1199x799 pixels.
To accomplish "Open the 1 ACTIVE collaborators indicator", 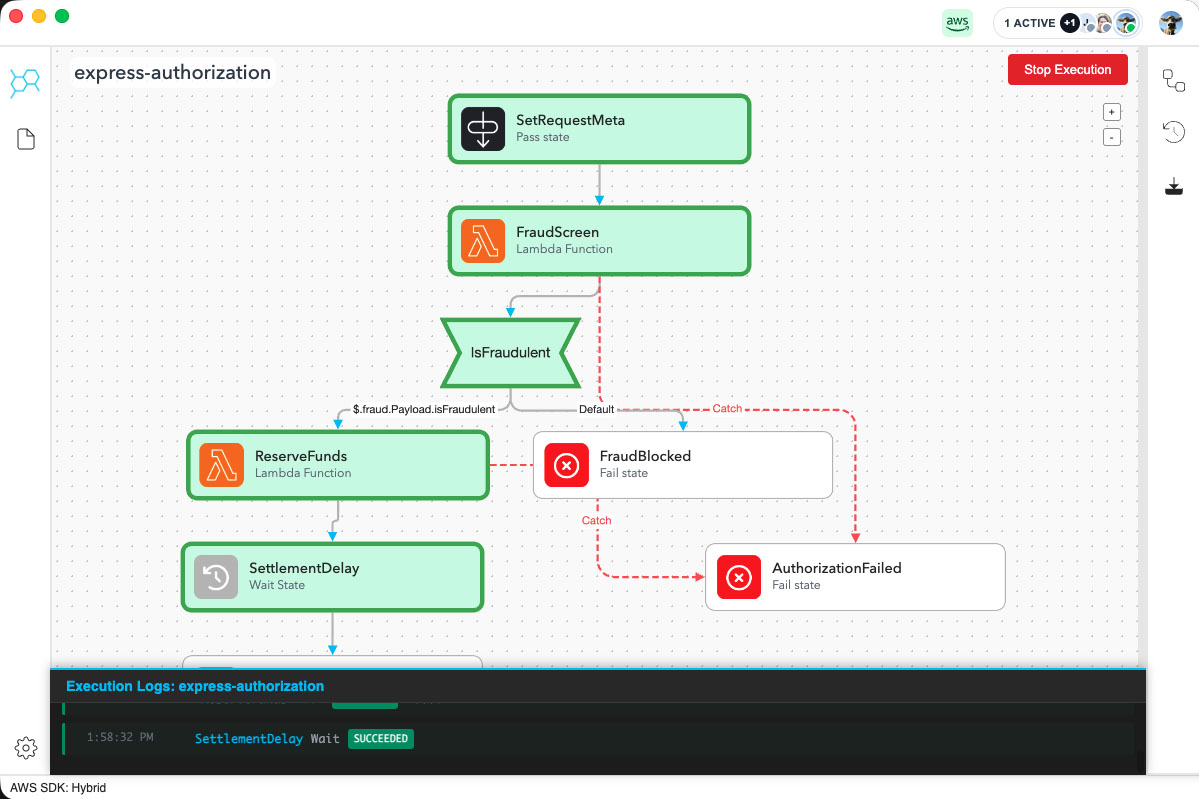I will [x=1067, y=23].
